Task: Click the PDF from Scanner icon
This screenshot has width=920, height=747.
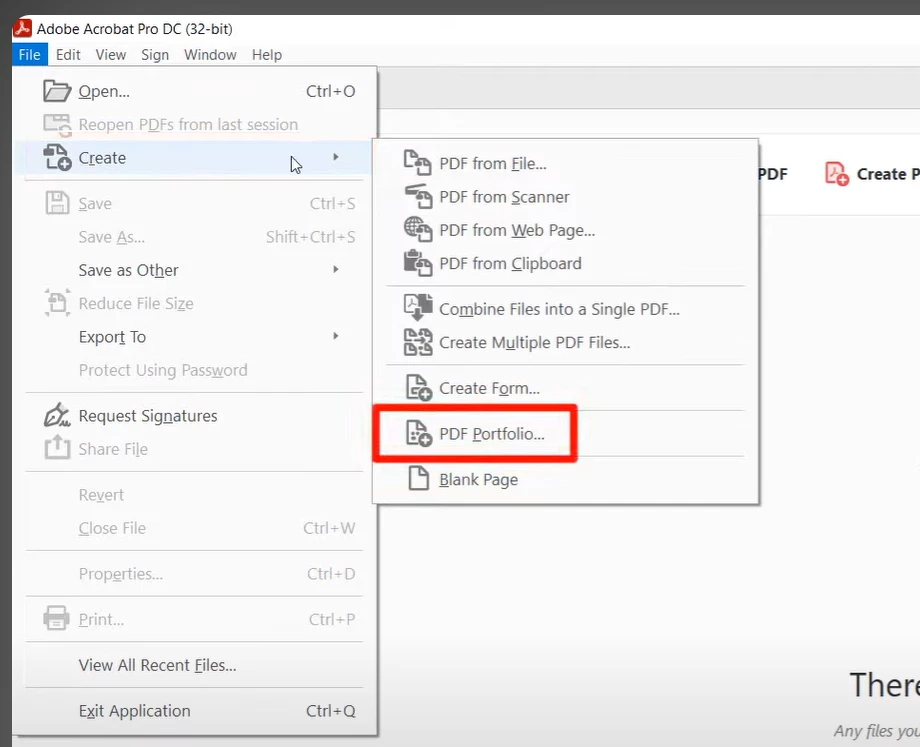Action: pos(418,196)
